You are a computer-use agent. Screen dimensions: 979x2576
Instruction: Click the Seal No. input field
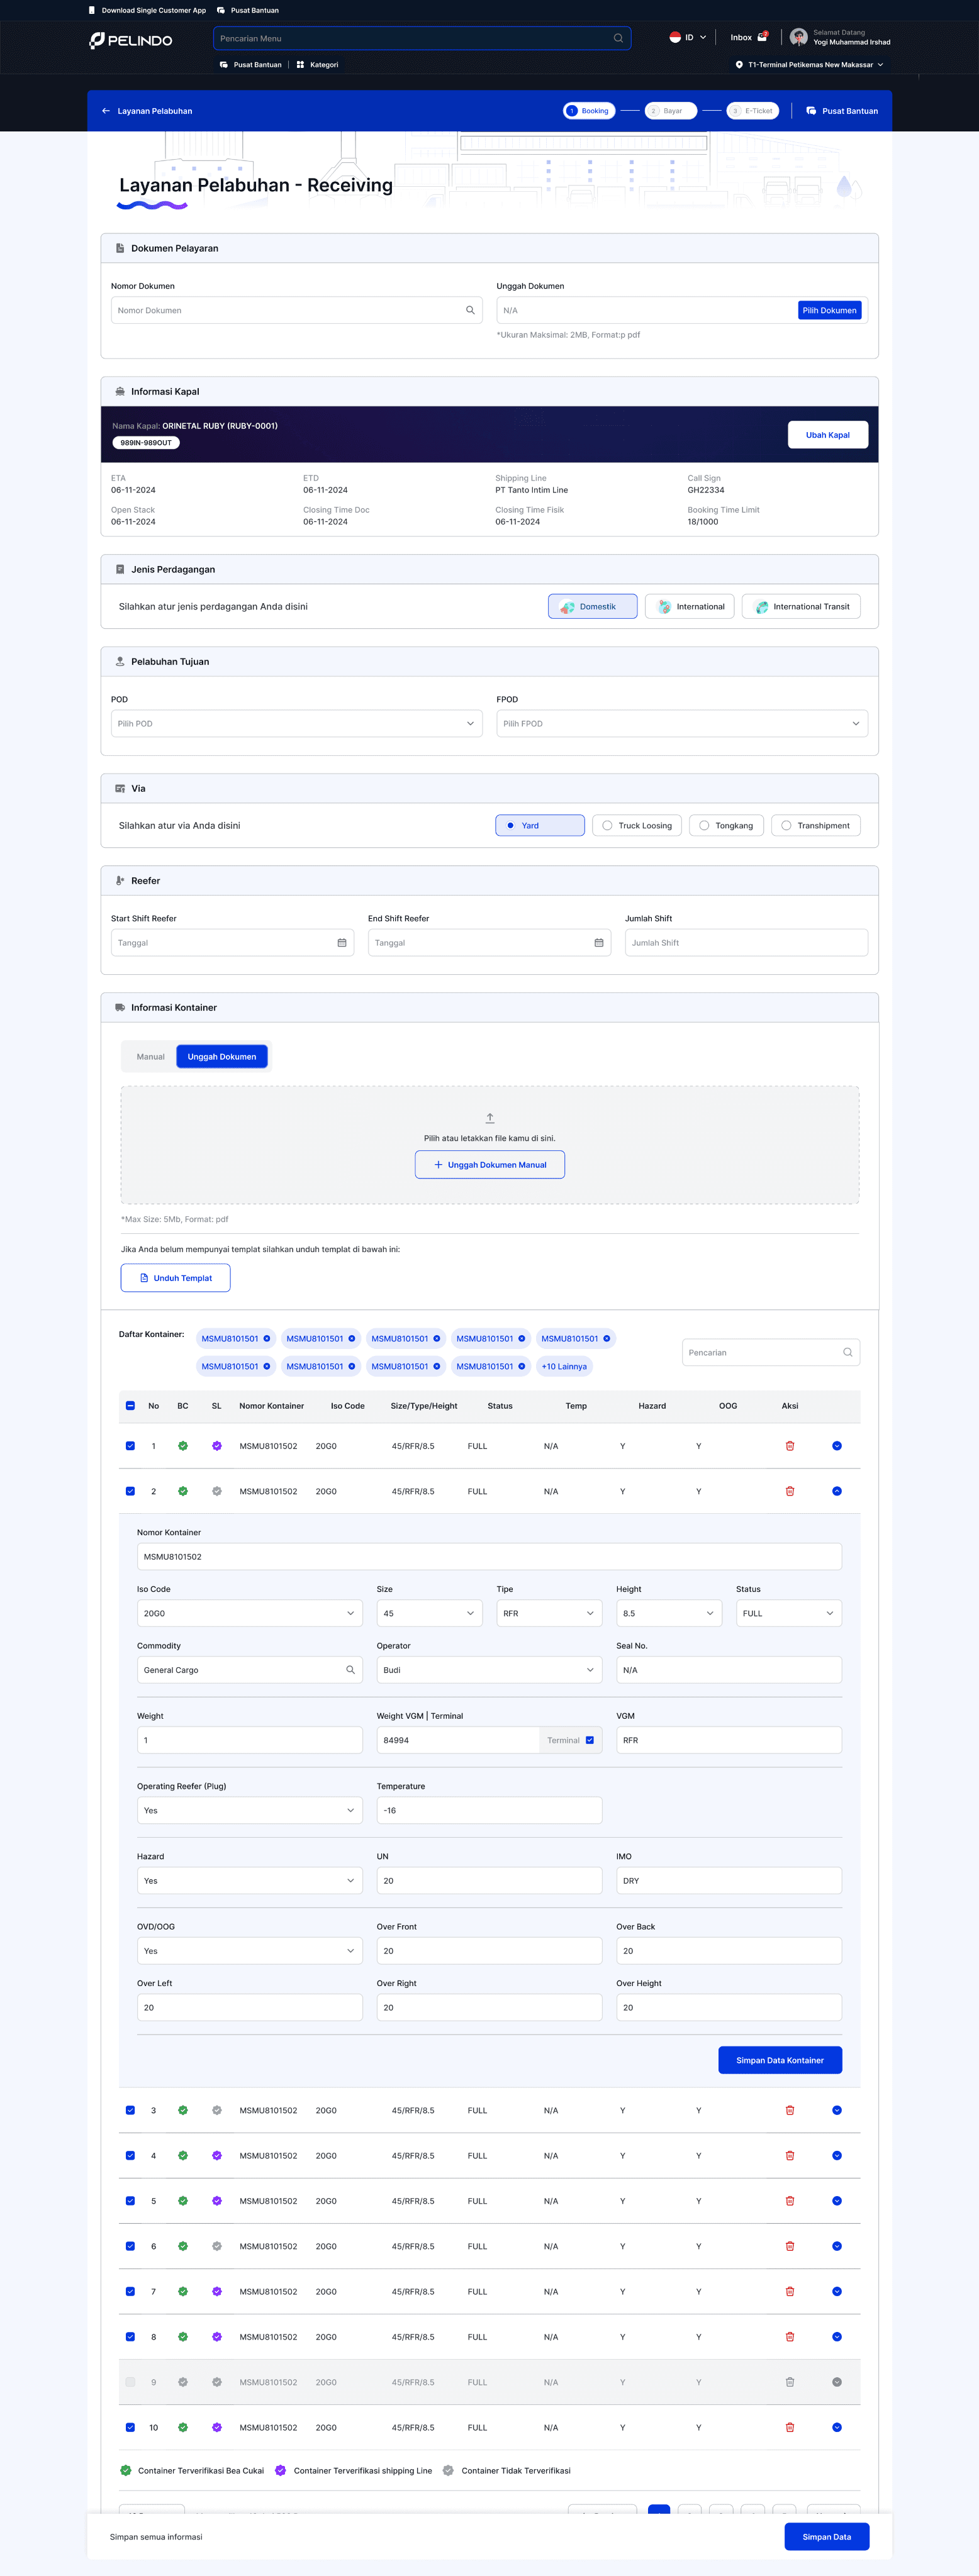point(729,1670)
